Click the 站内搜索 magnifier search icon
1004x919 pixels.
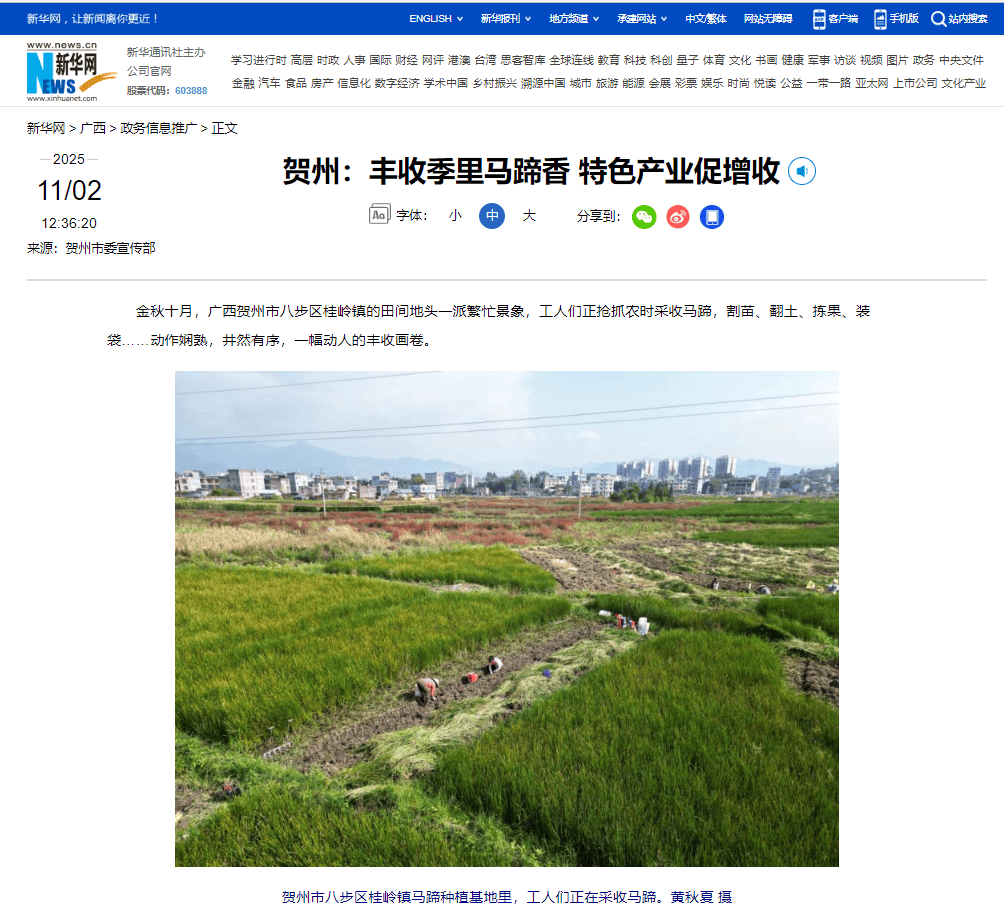click(938, 18)
